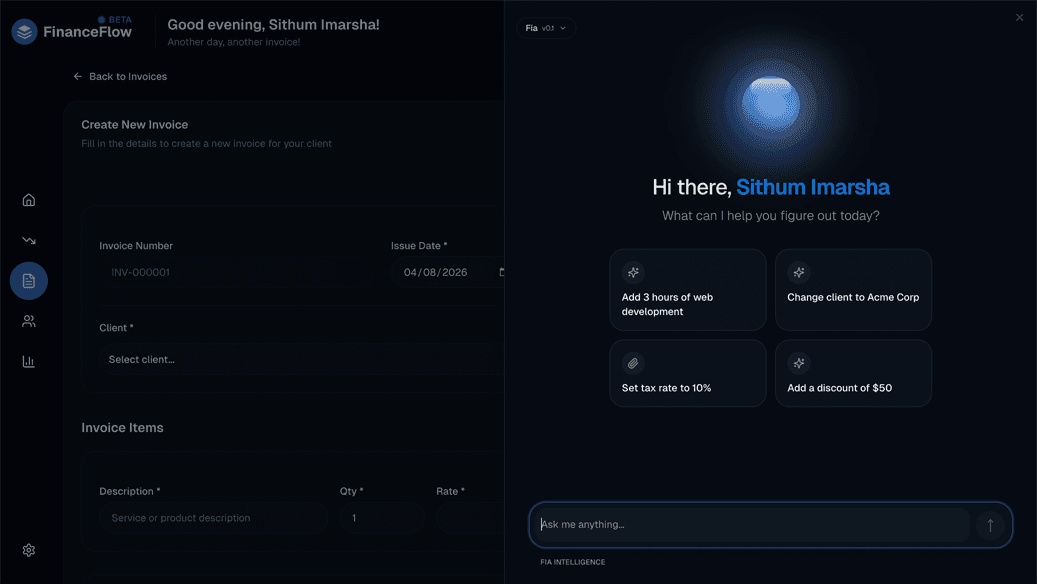This screenshot has height=584, width=1037.
Task: Click the send arrow in the chat box
Action: (989, 524)
